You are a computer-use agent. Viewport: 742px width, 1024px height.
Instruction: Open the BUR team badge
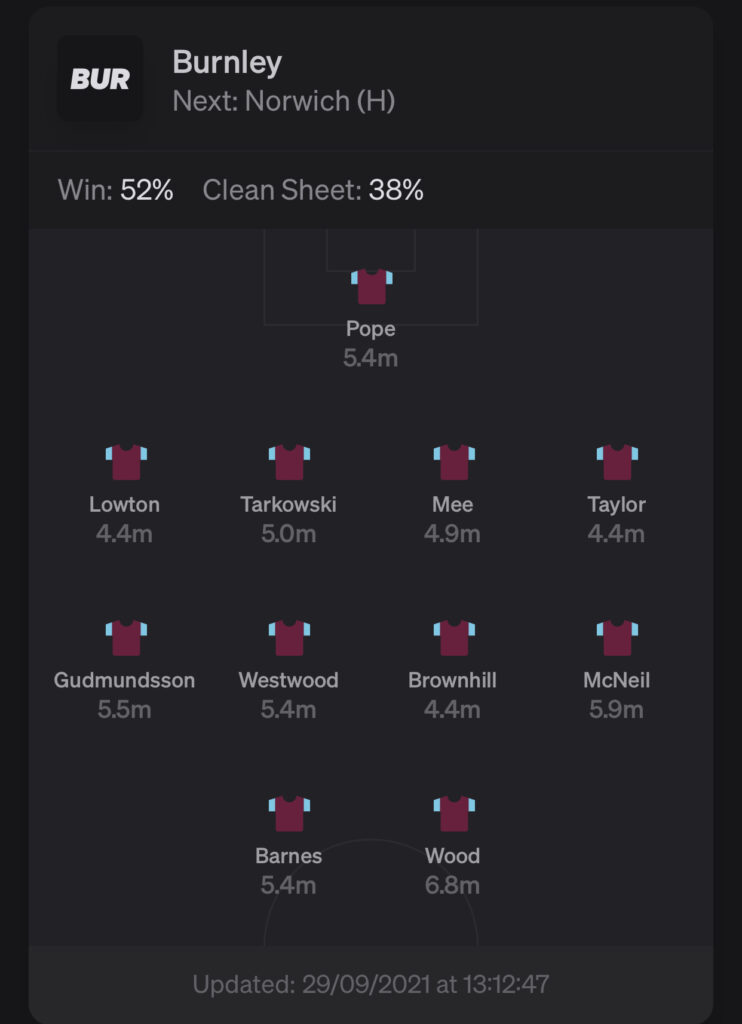100,79
